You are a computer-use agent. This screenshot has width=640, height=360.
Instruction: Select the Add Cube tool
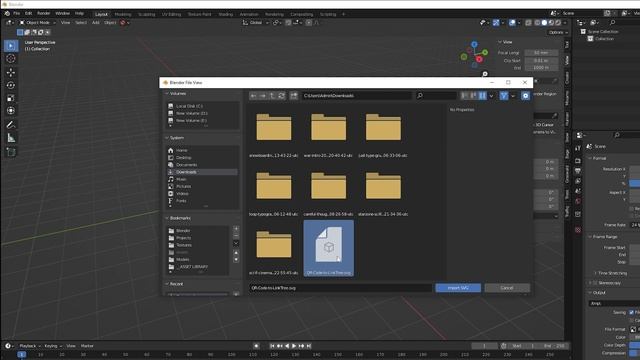[11, 152]
